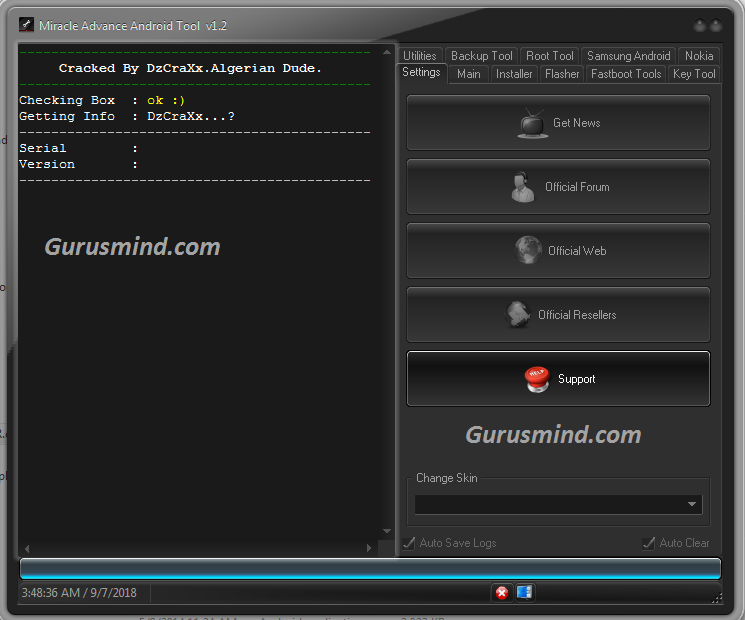Click the TV icon on Get News
This screenshot has width=745, height=620.
532,124
